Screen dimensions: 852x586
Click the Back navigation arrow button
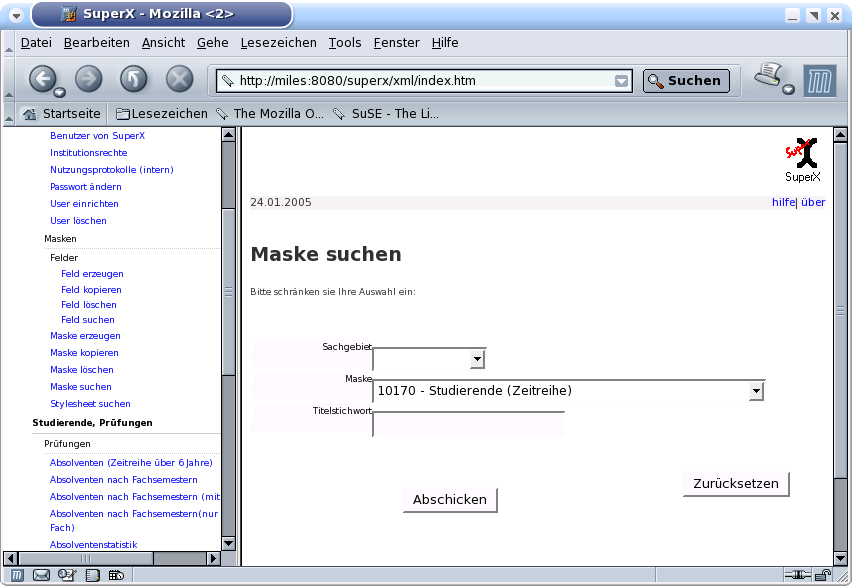(x=42, y=79)
